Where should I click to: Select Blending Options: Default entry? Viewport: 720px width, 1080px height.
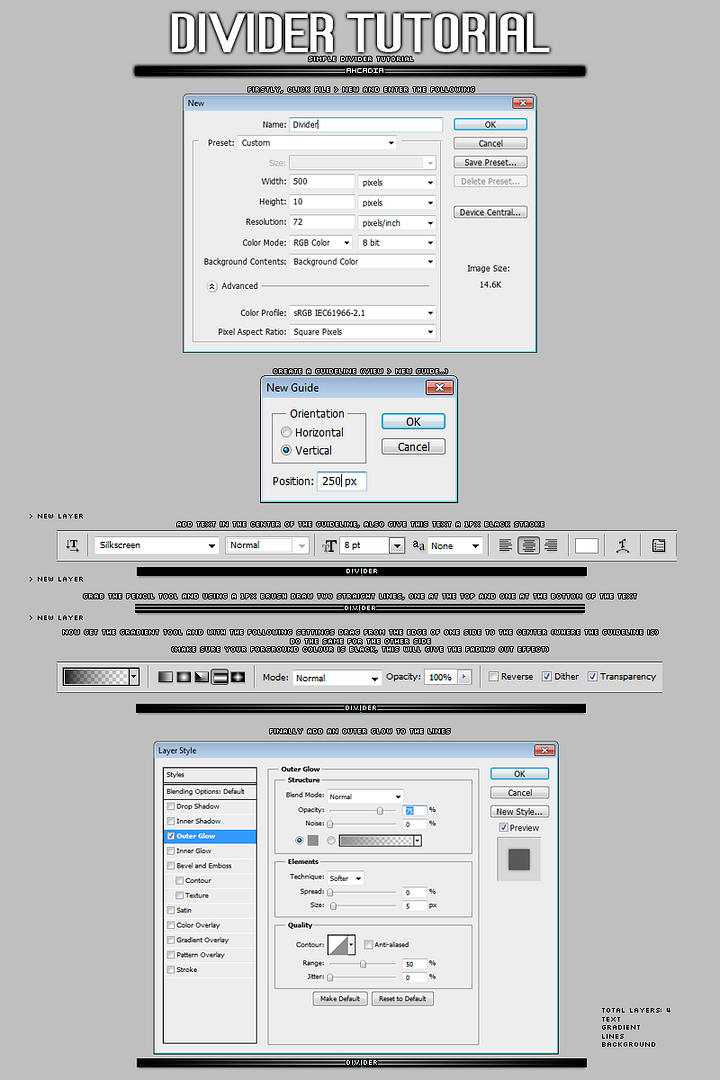[210, 791]
